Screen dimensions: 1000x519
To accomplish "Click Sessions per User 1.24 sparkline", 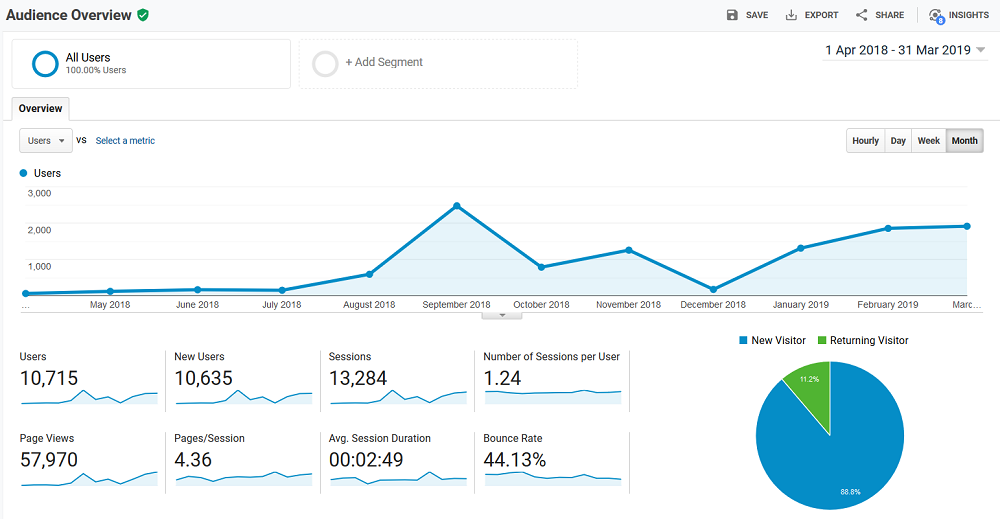I will 553,396.
